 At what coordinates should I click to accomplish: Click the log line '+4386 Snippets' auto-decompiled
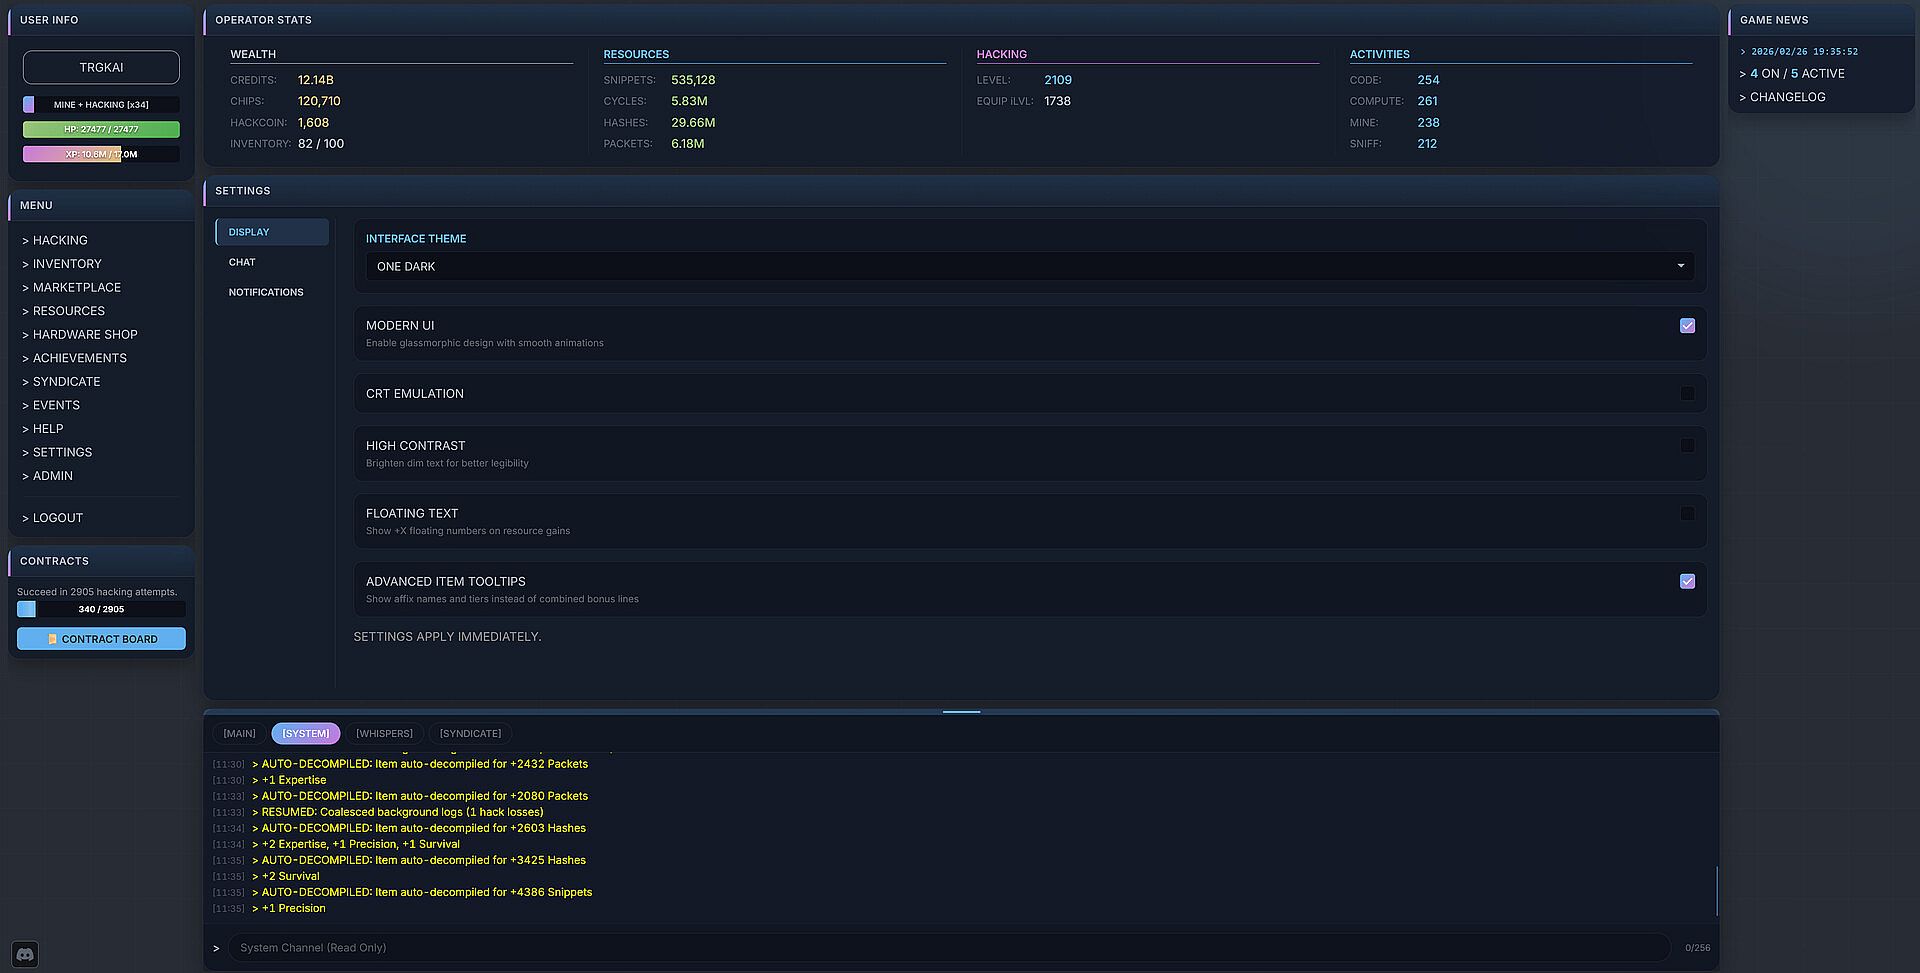pyautogui.click(x=422, y=893)
